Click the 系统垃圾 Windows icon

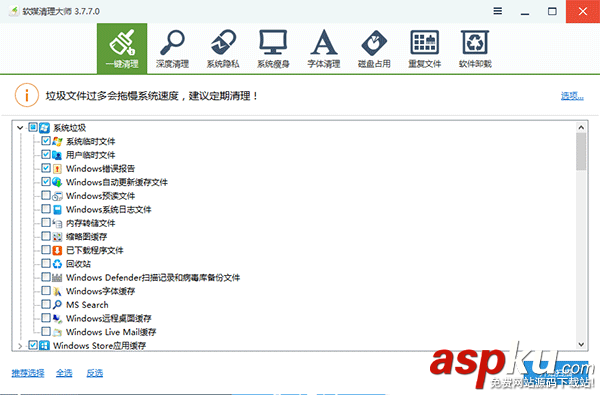(44, 128)
